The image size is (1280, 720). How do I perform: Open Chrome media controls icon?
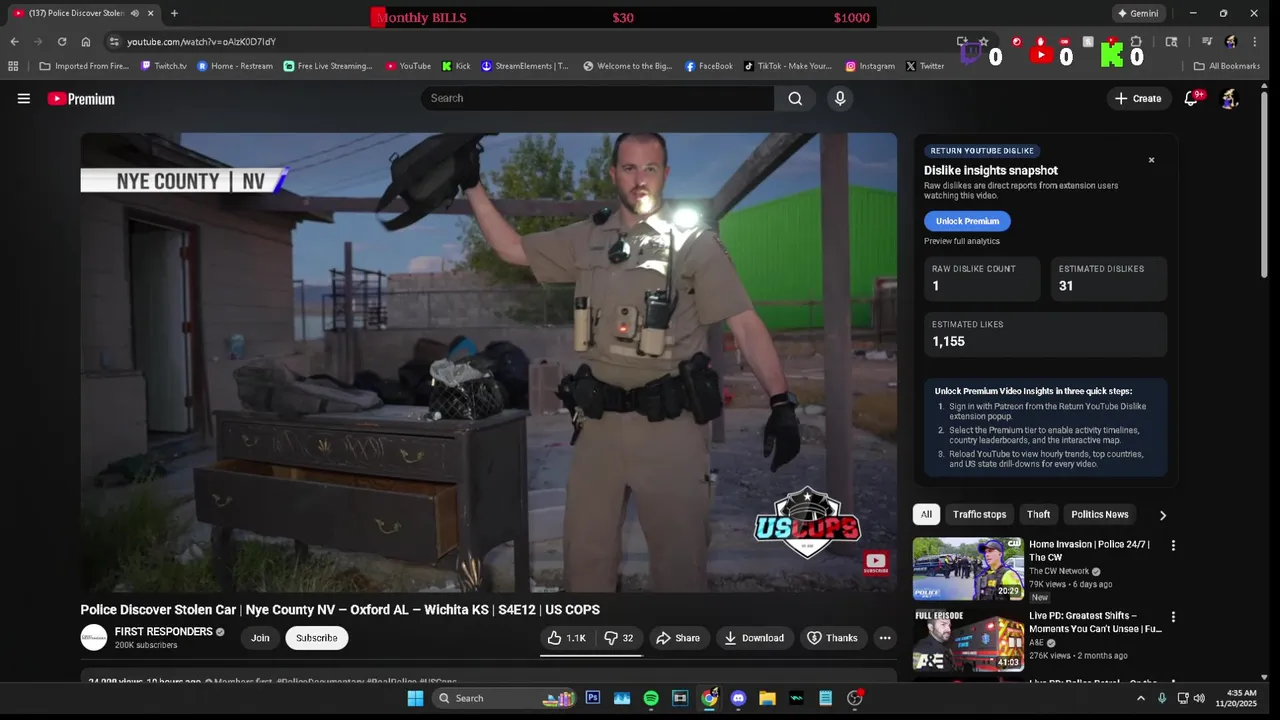tap(1207, 42)
